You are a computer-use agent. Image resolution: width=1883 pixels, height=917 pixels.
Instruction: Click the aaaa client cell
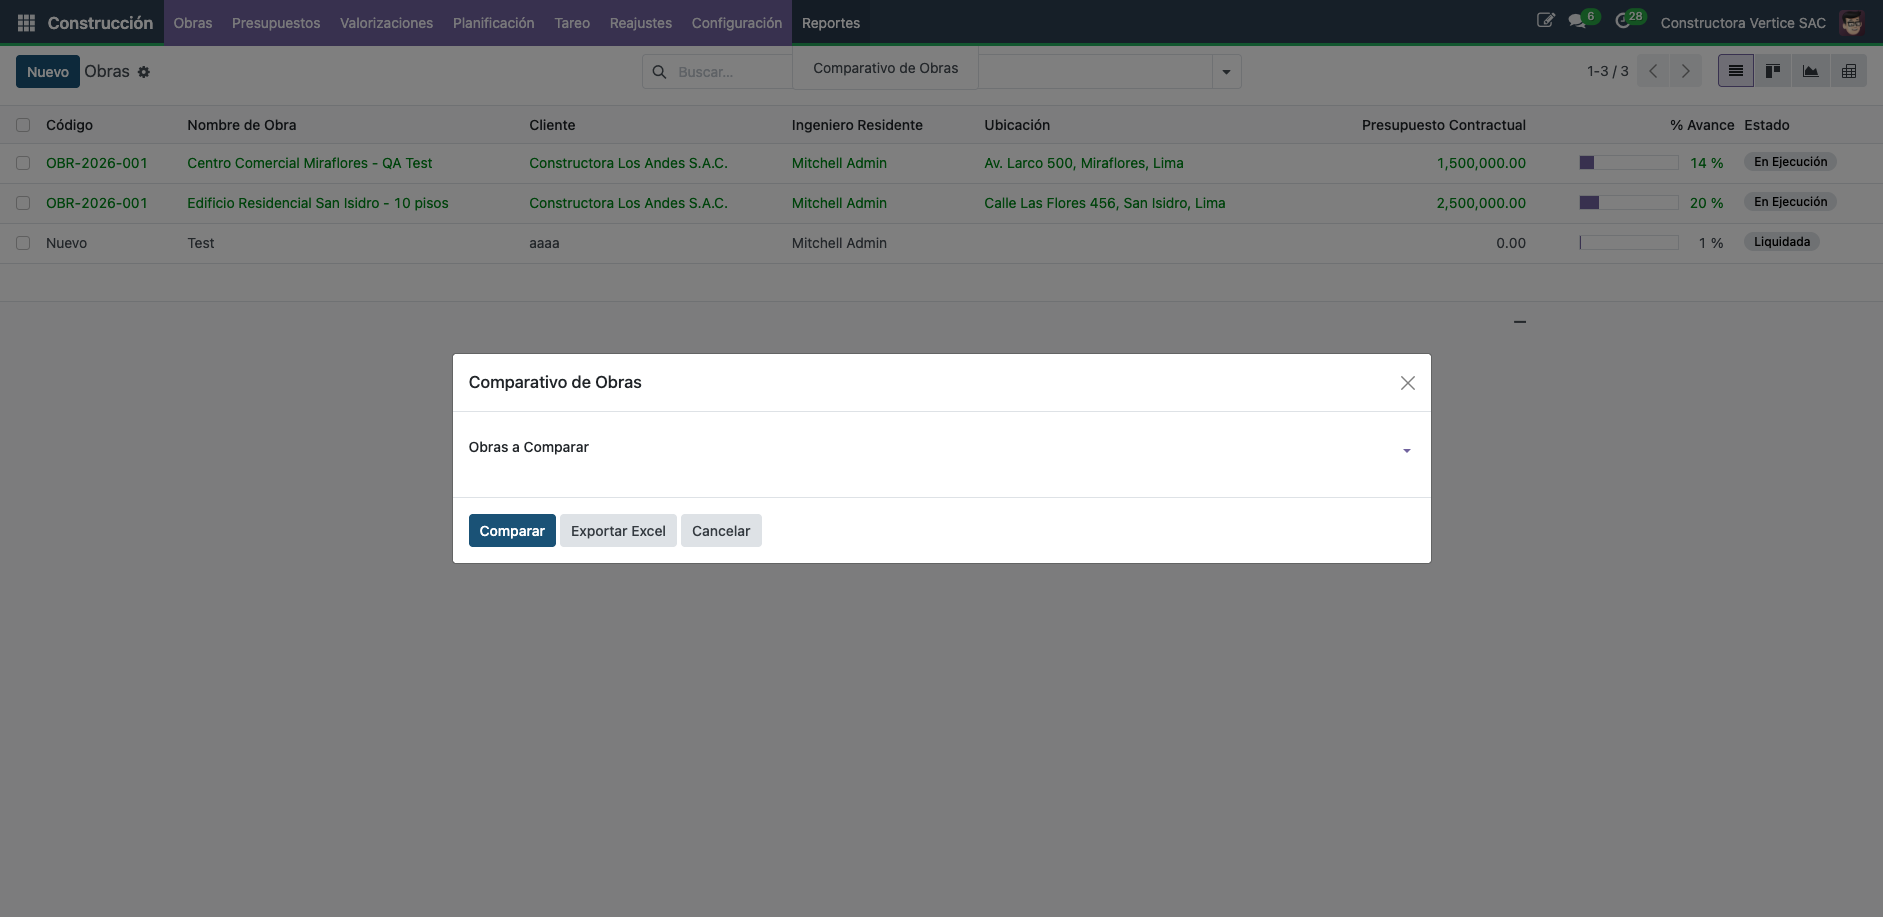point(544,243)
